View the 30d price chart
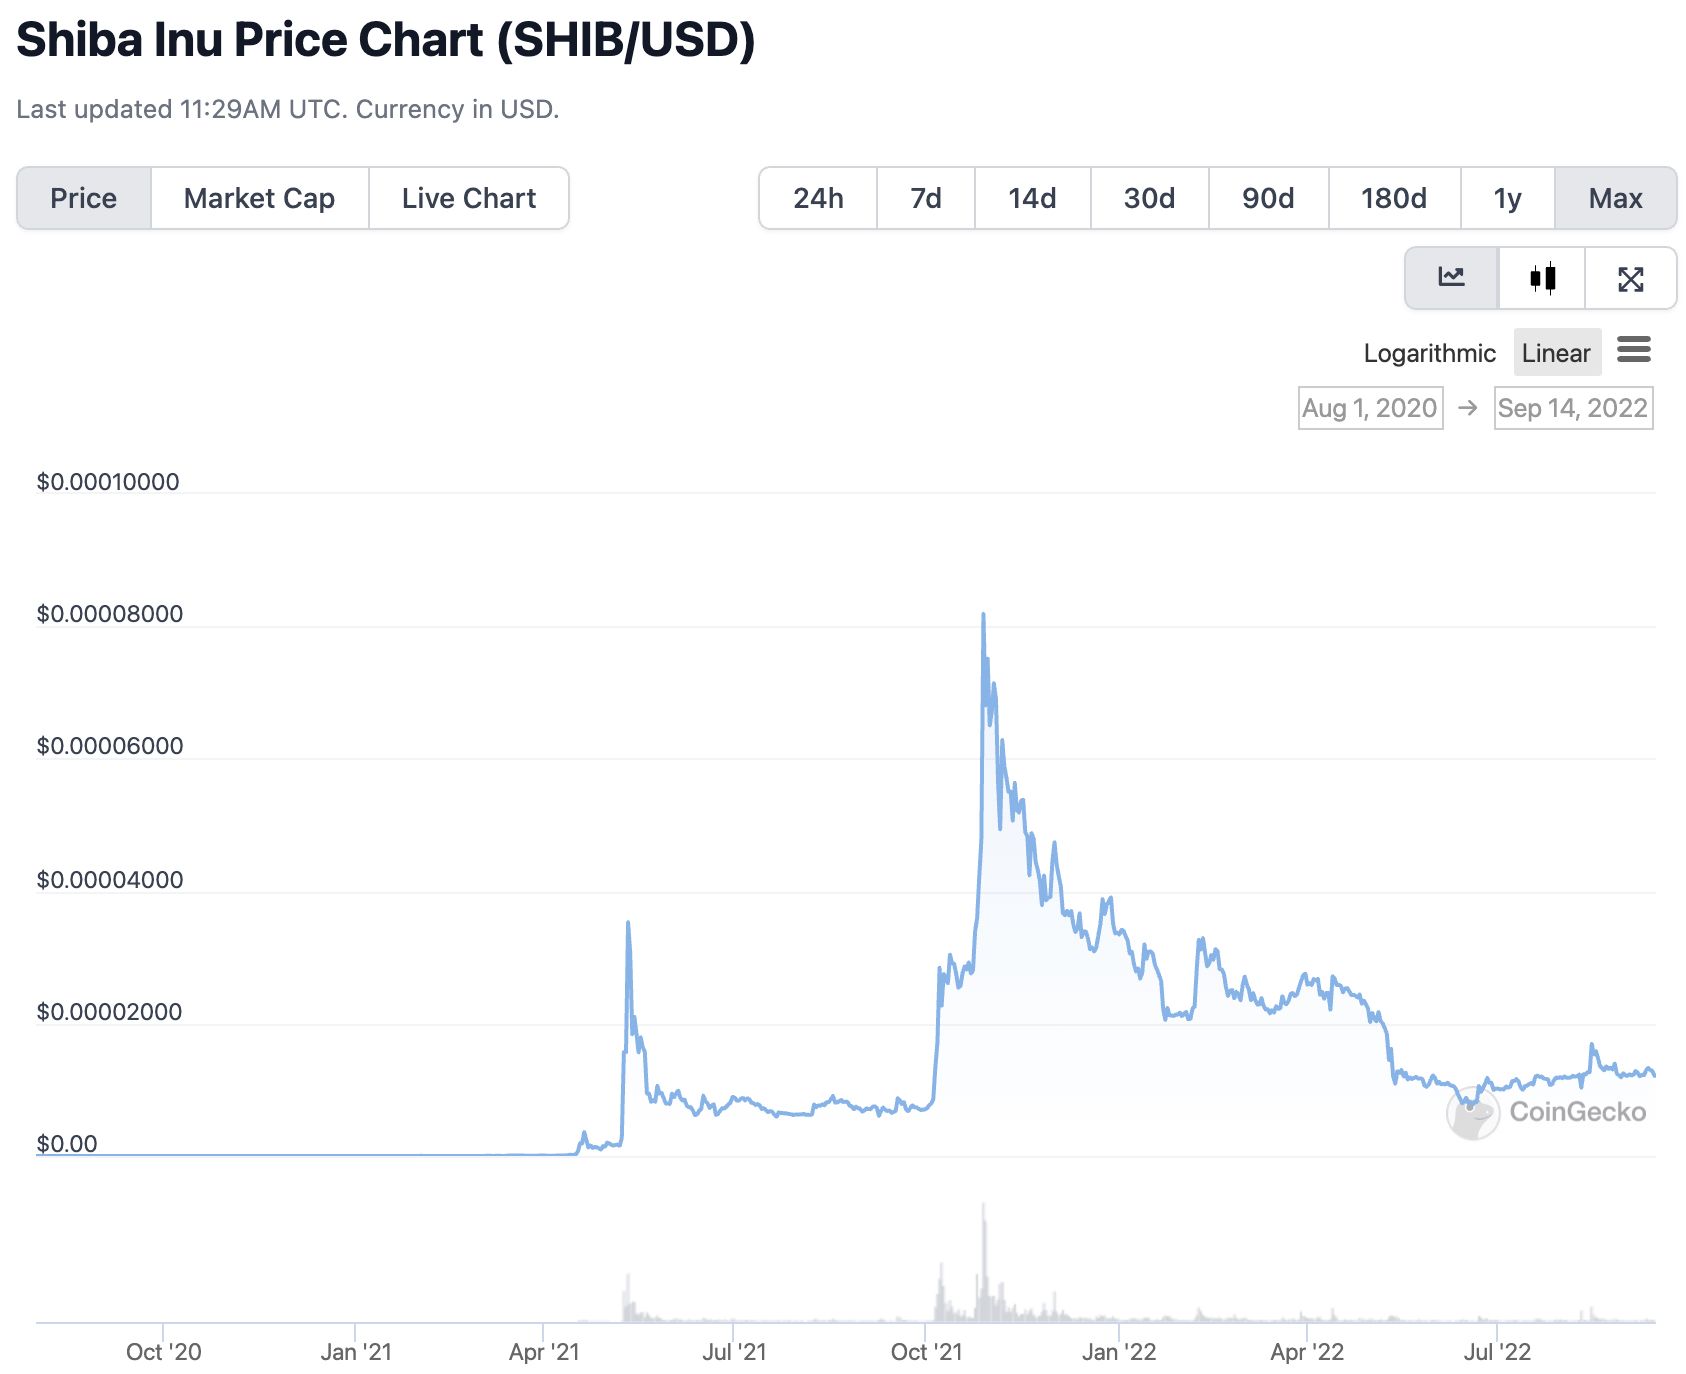The height and width of the screenshot is (1374, 1686). (1148, 198)
